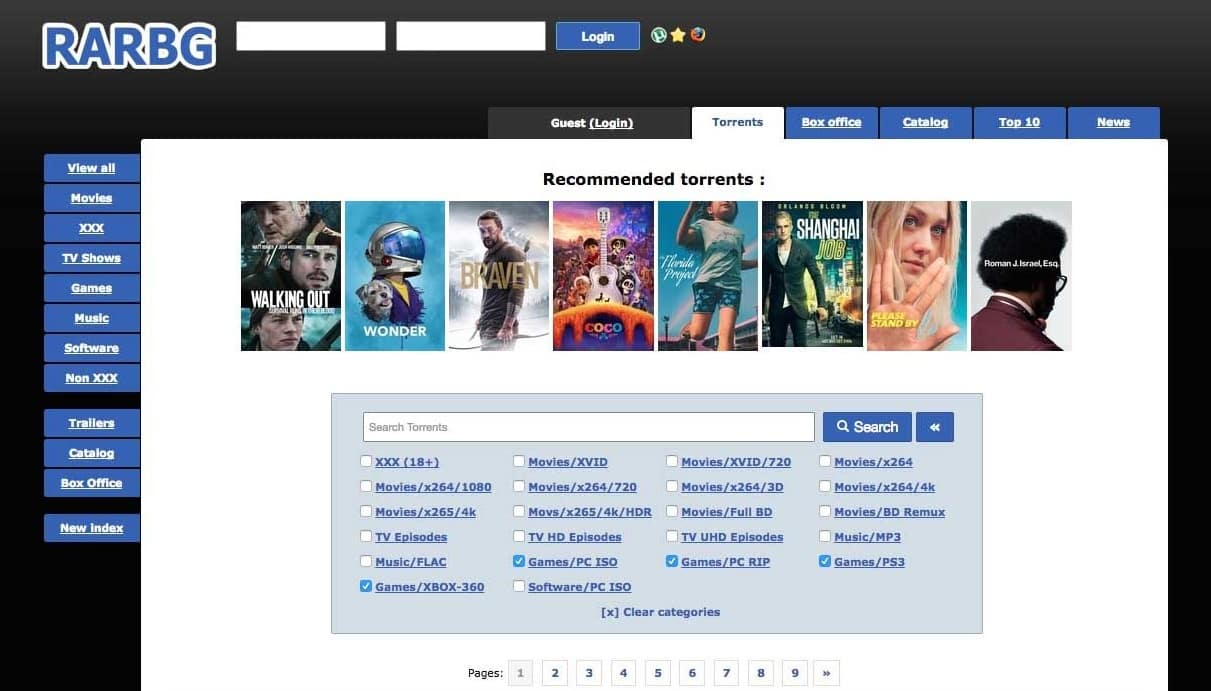The height and width of the screenshot is (691, 1211).
Task: Open New index in sidebar
Action: [91, 528]
